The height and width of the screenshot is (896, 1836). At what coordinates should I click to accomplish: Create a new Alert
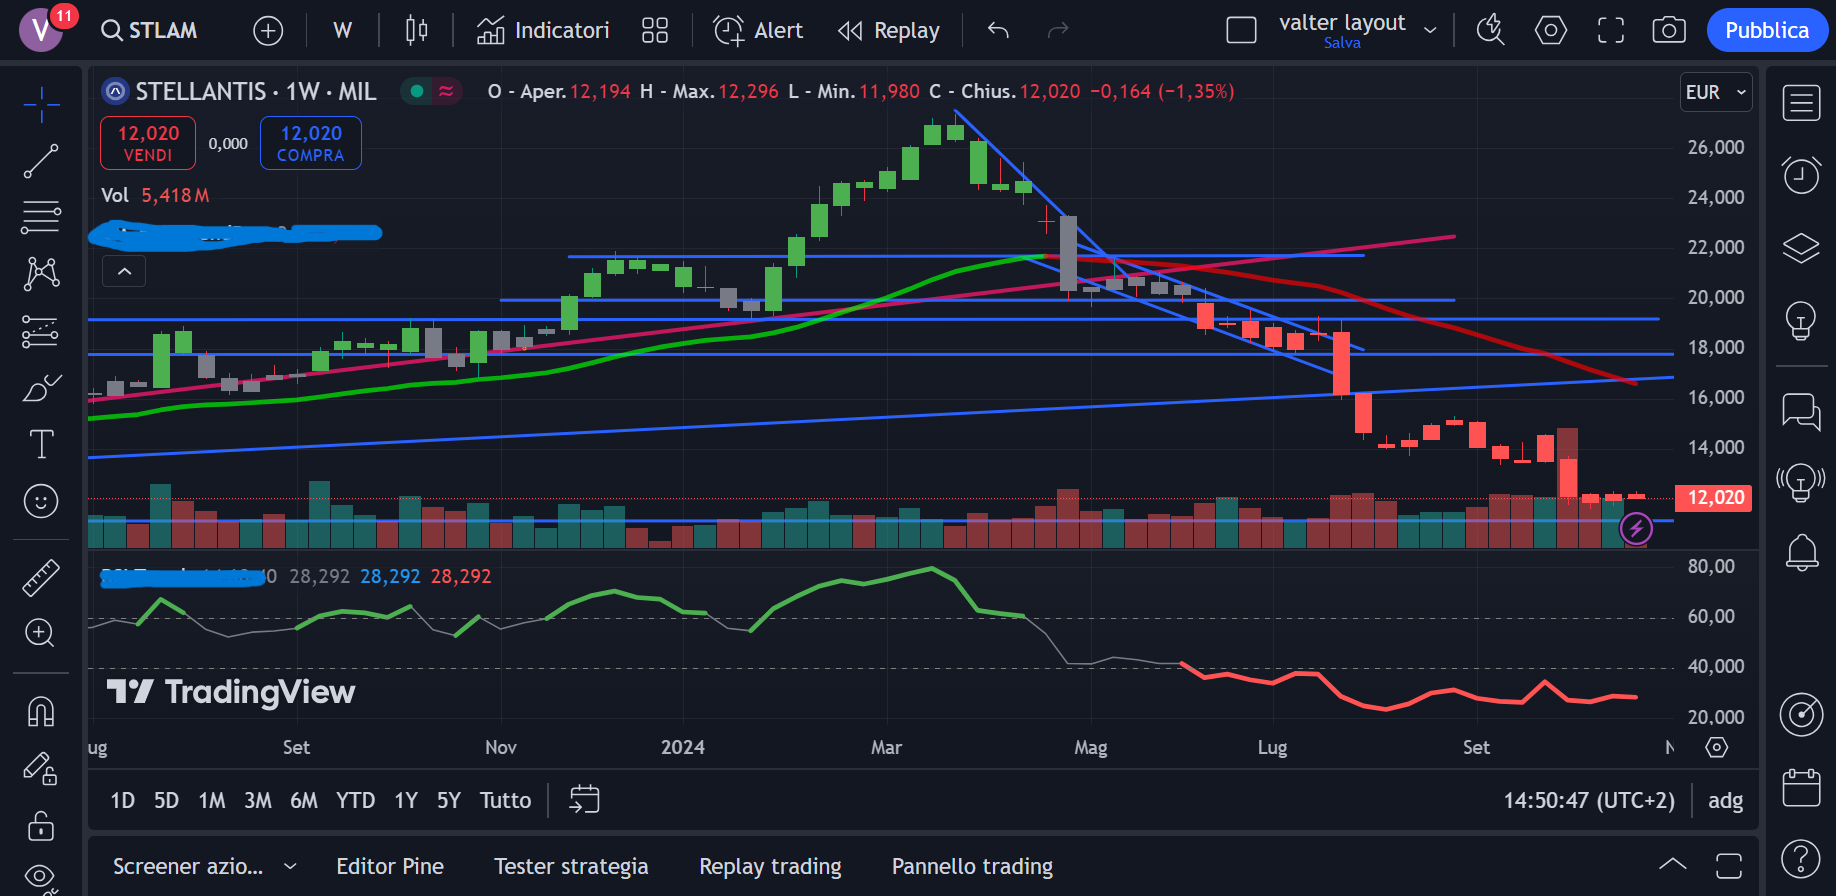pyautogui.click(x=758, y=30)
